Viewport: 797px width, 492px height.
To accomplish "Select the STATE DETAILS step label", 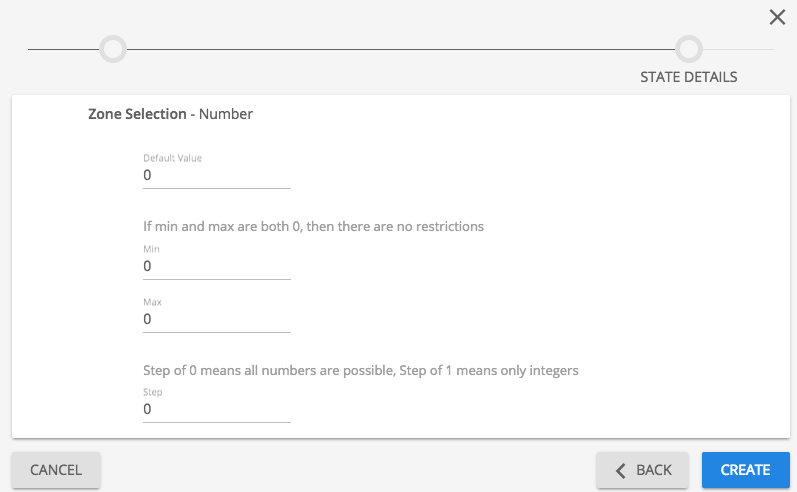I will (688, 77).
